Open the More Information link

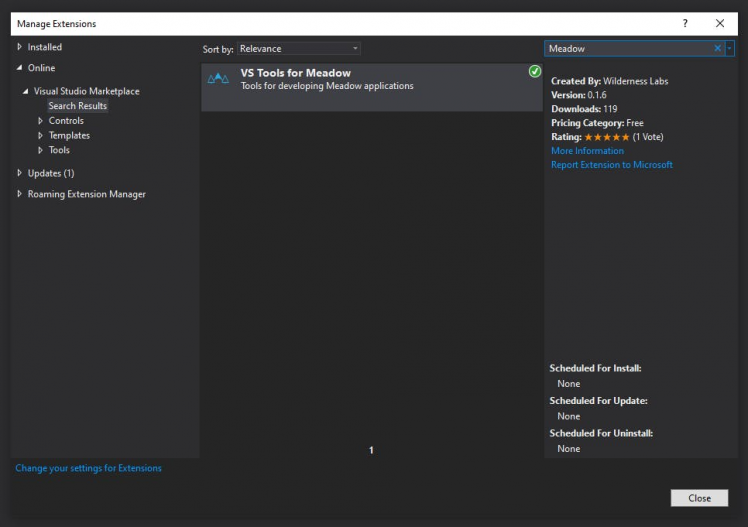coord(587,151)
